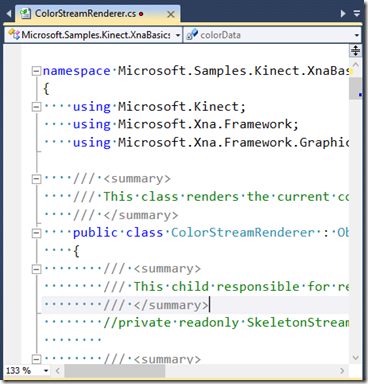Click the colorData field icon

point(192,35)
